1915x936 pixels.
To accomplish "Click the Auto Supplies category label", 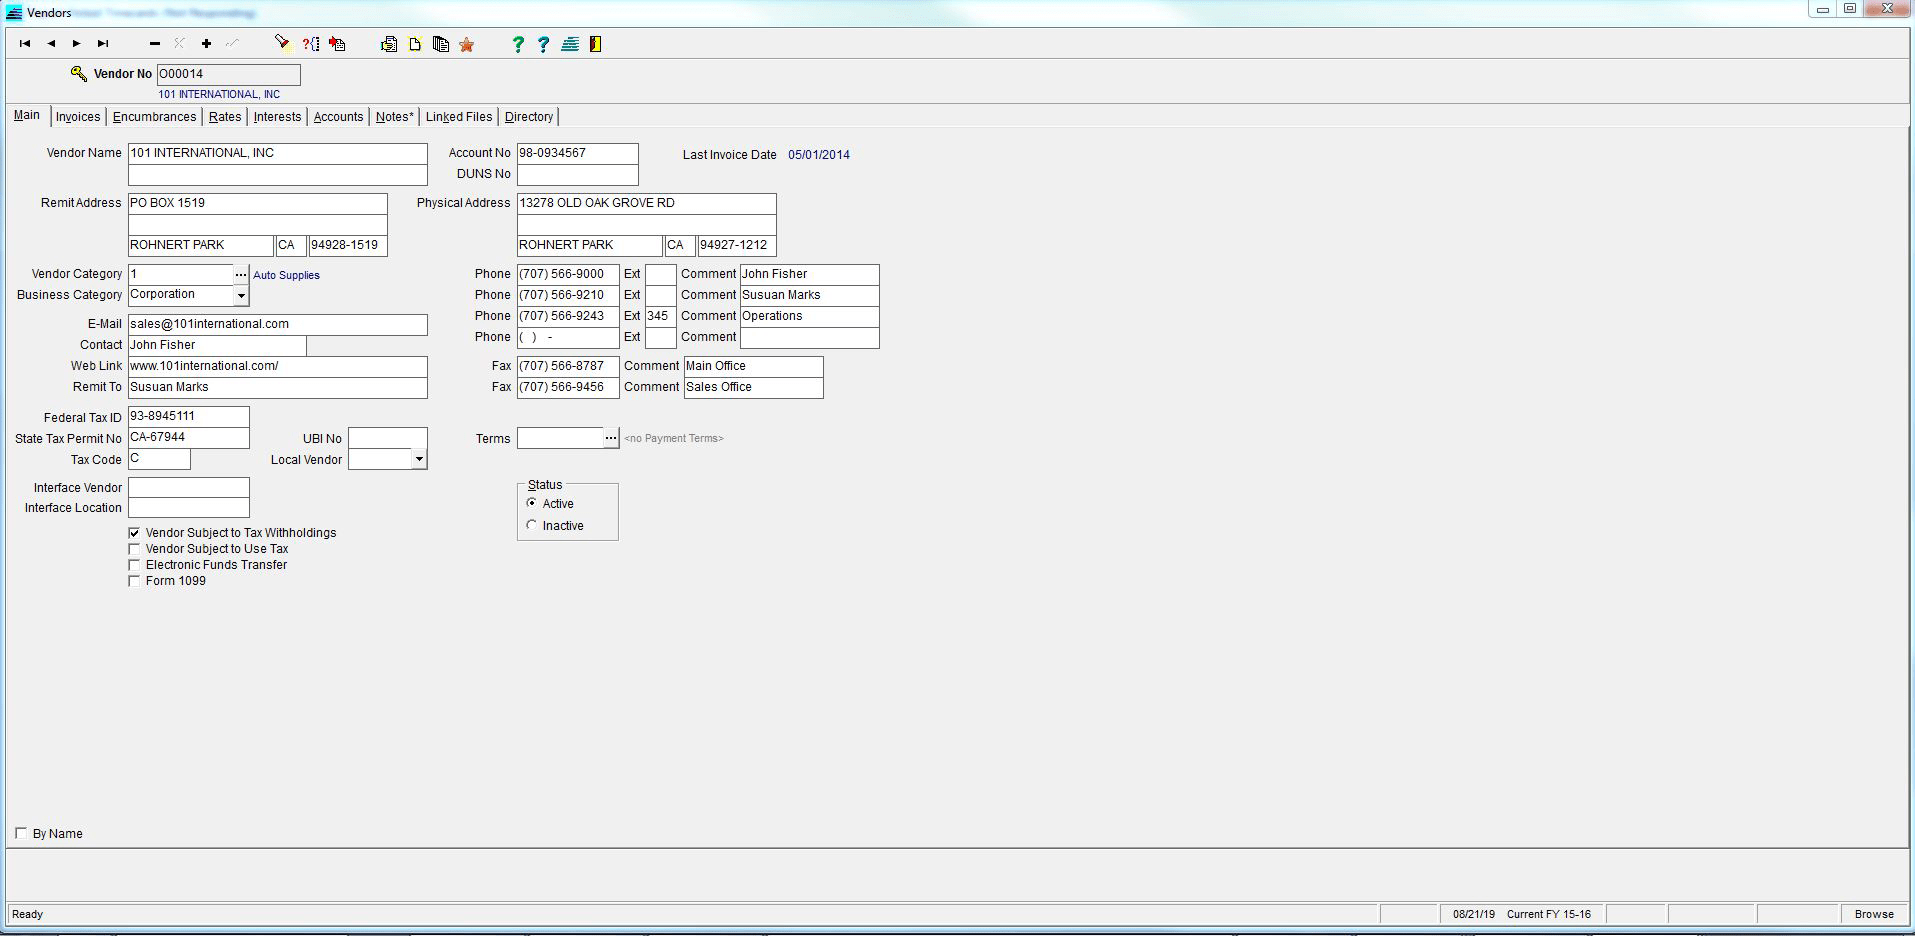I will 286,275.
